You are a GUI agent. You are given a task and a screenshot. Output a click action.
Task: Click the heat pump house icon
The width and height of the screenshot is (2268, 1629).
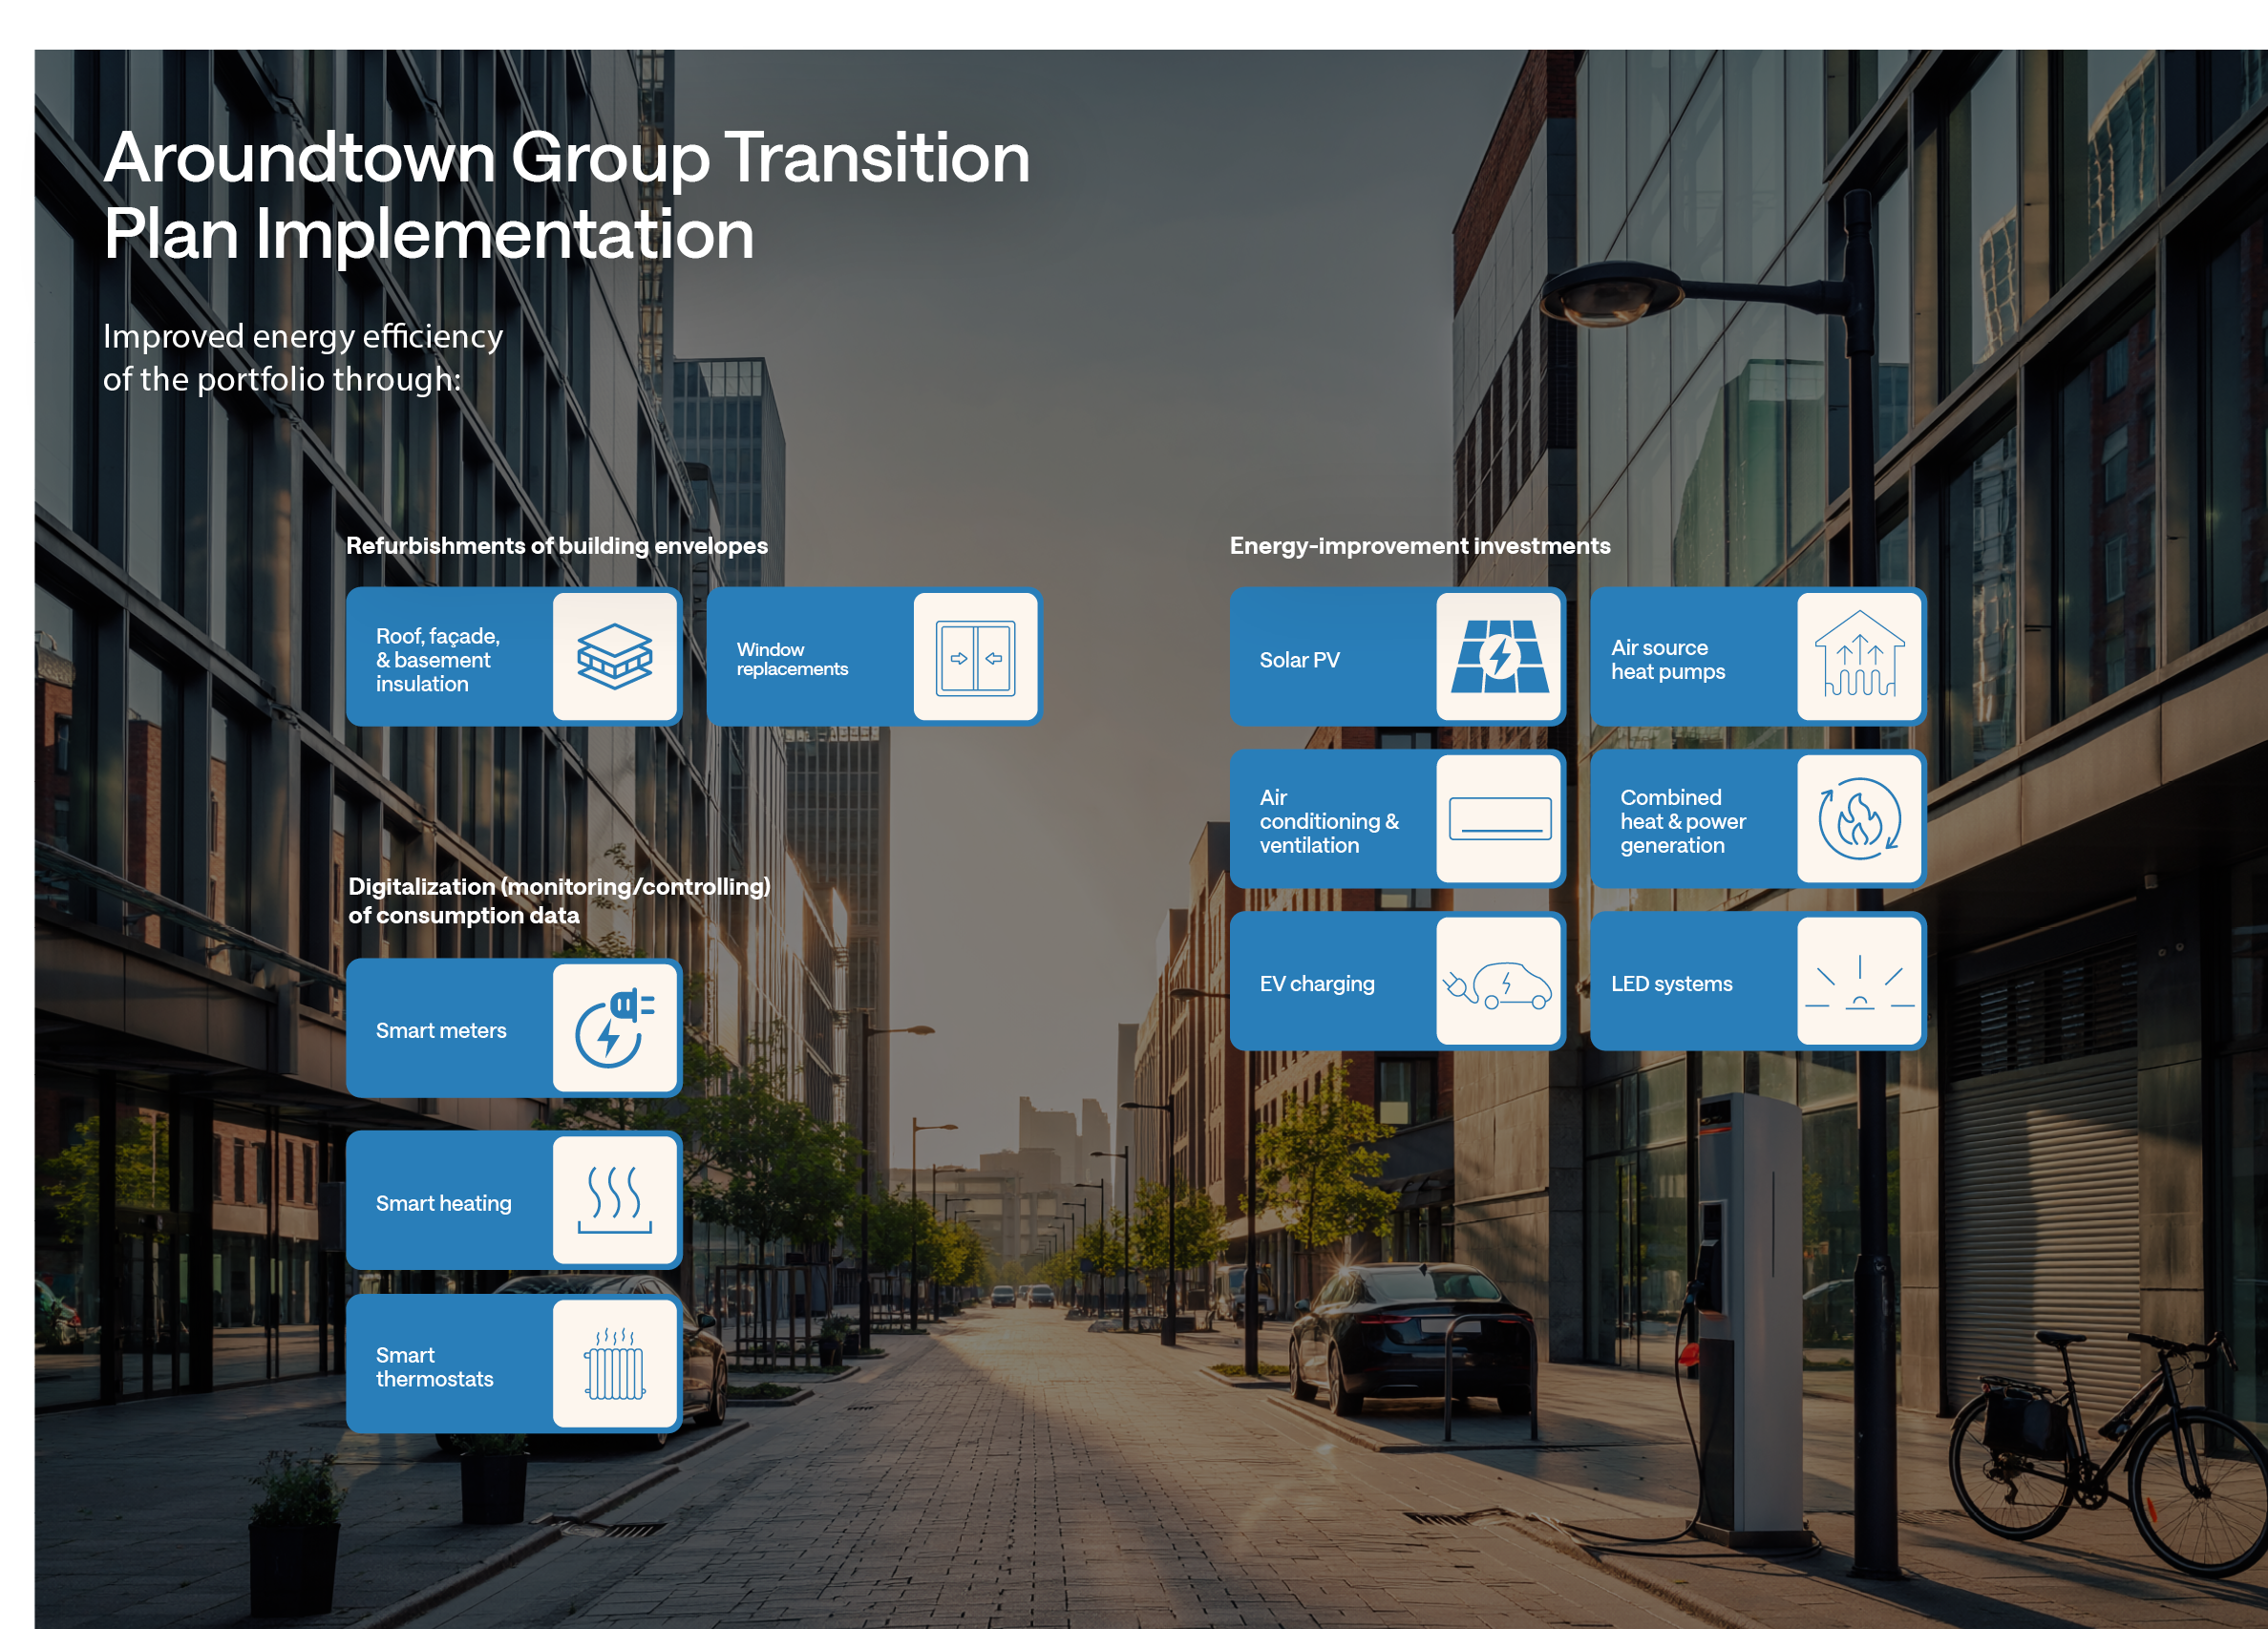[x=1859, y=655]
